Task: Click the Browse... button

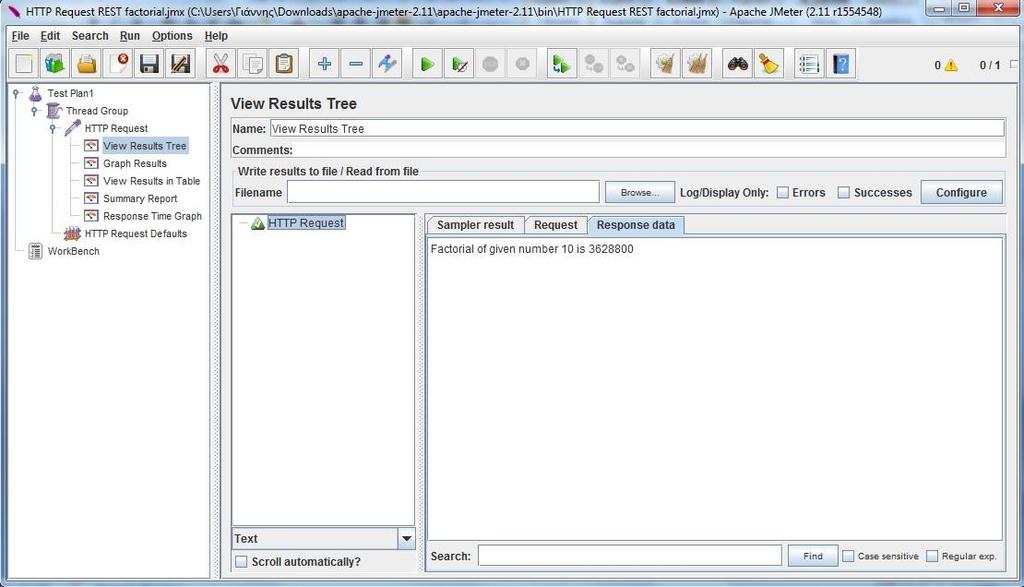Action: (639, 193)
